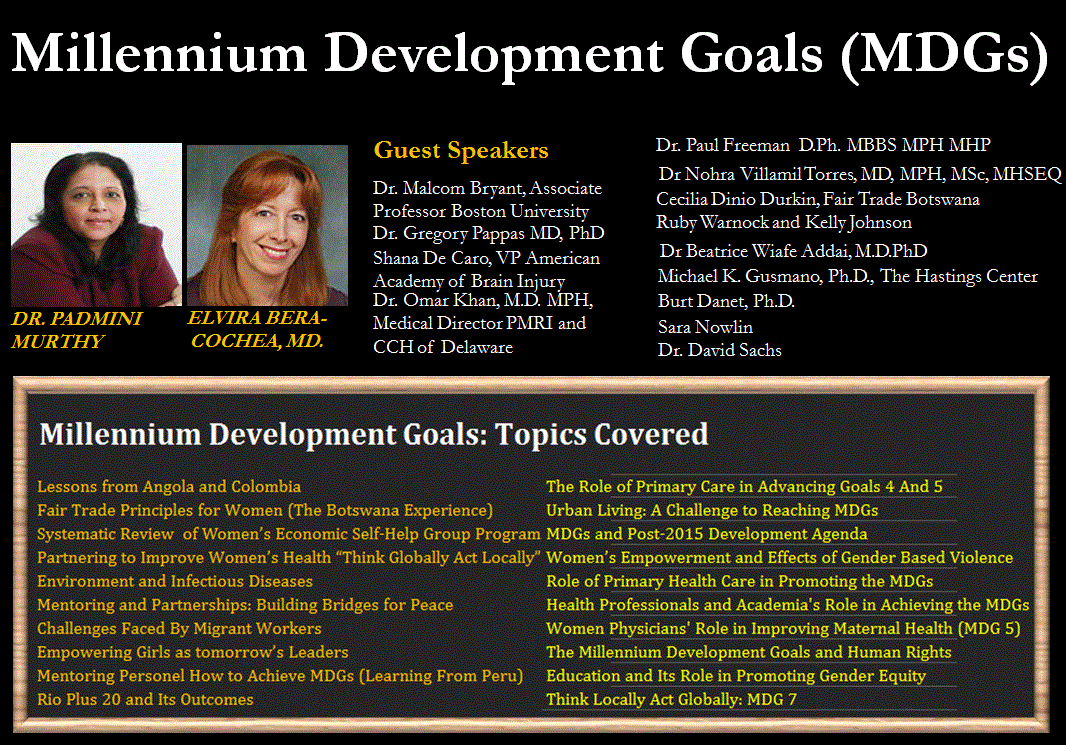Open 'Role of Primary Care in Advancing Goals 4 And 5'
Image resolution: width=1066 pixels, height=745 pixels.
[744, 487]
